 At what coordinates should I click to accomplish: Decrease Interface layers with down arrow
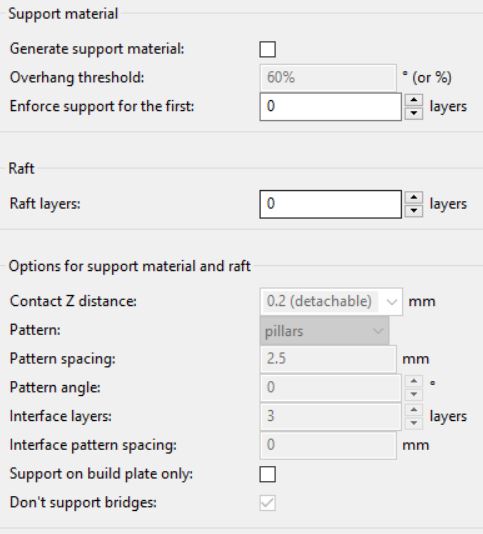click(414, 423)
